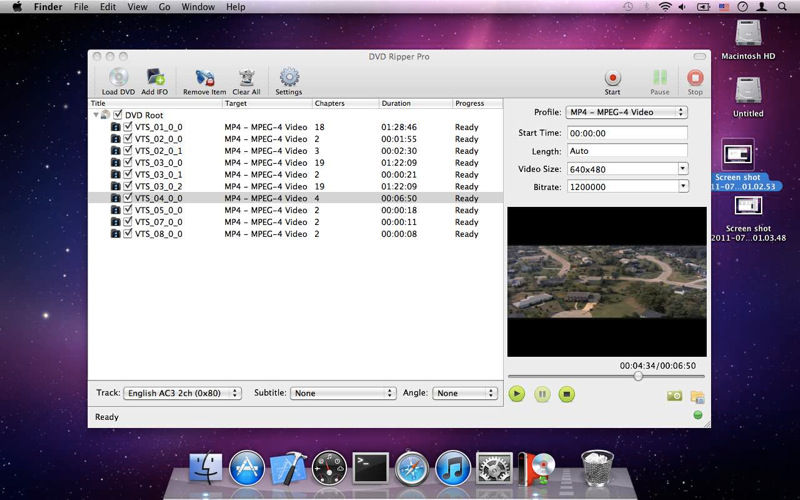Open Terminal from the Dock
Screen dimensions: 800x500
(371, 467)
